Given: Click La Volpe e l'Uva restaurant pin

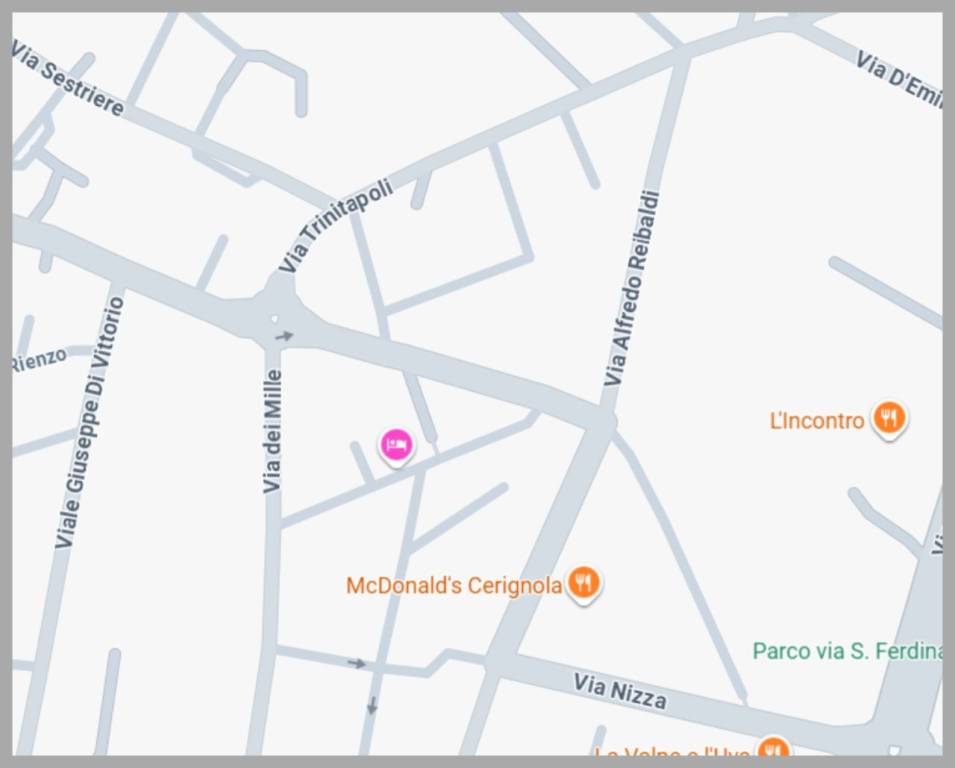Looking at the screenshot, I should [774, 748].
